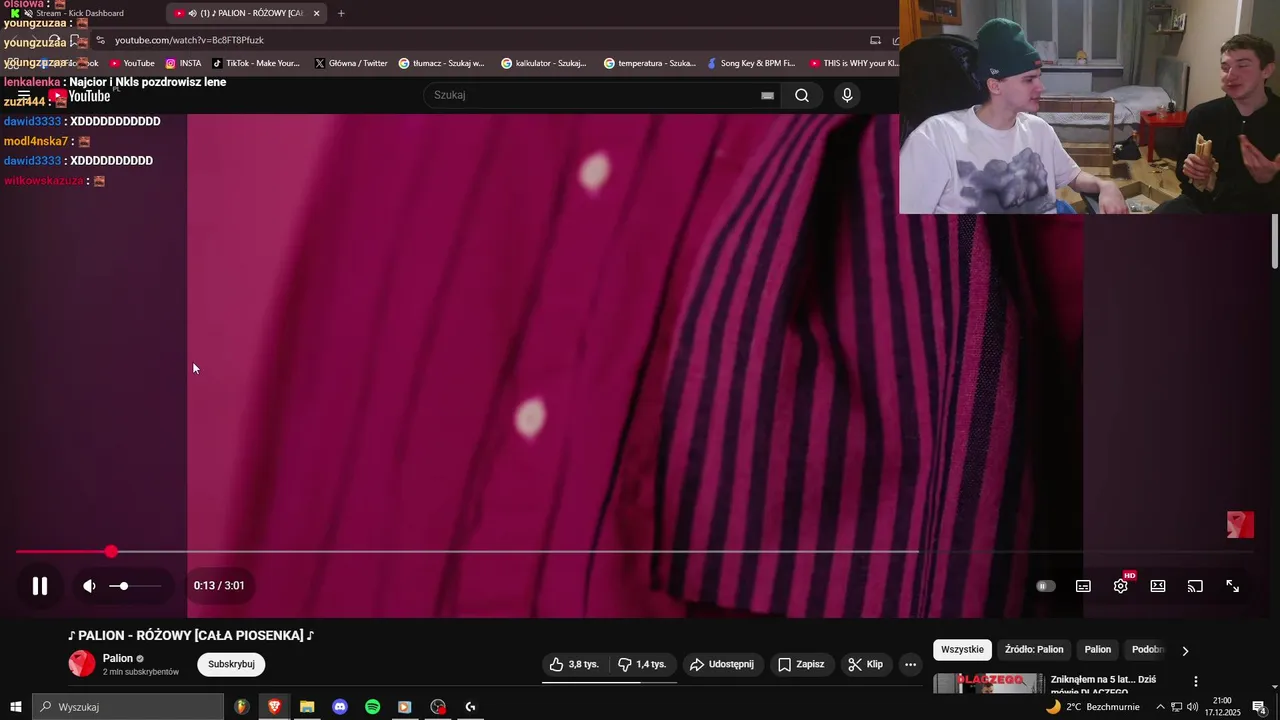
Task: Cast the video to a TV
Action: tap(1195, 586)
